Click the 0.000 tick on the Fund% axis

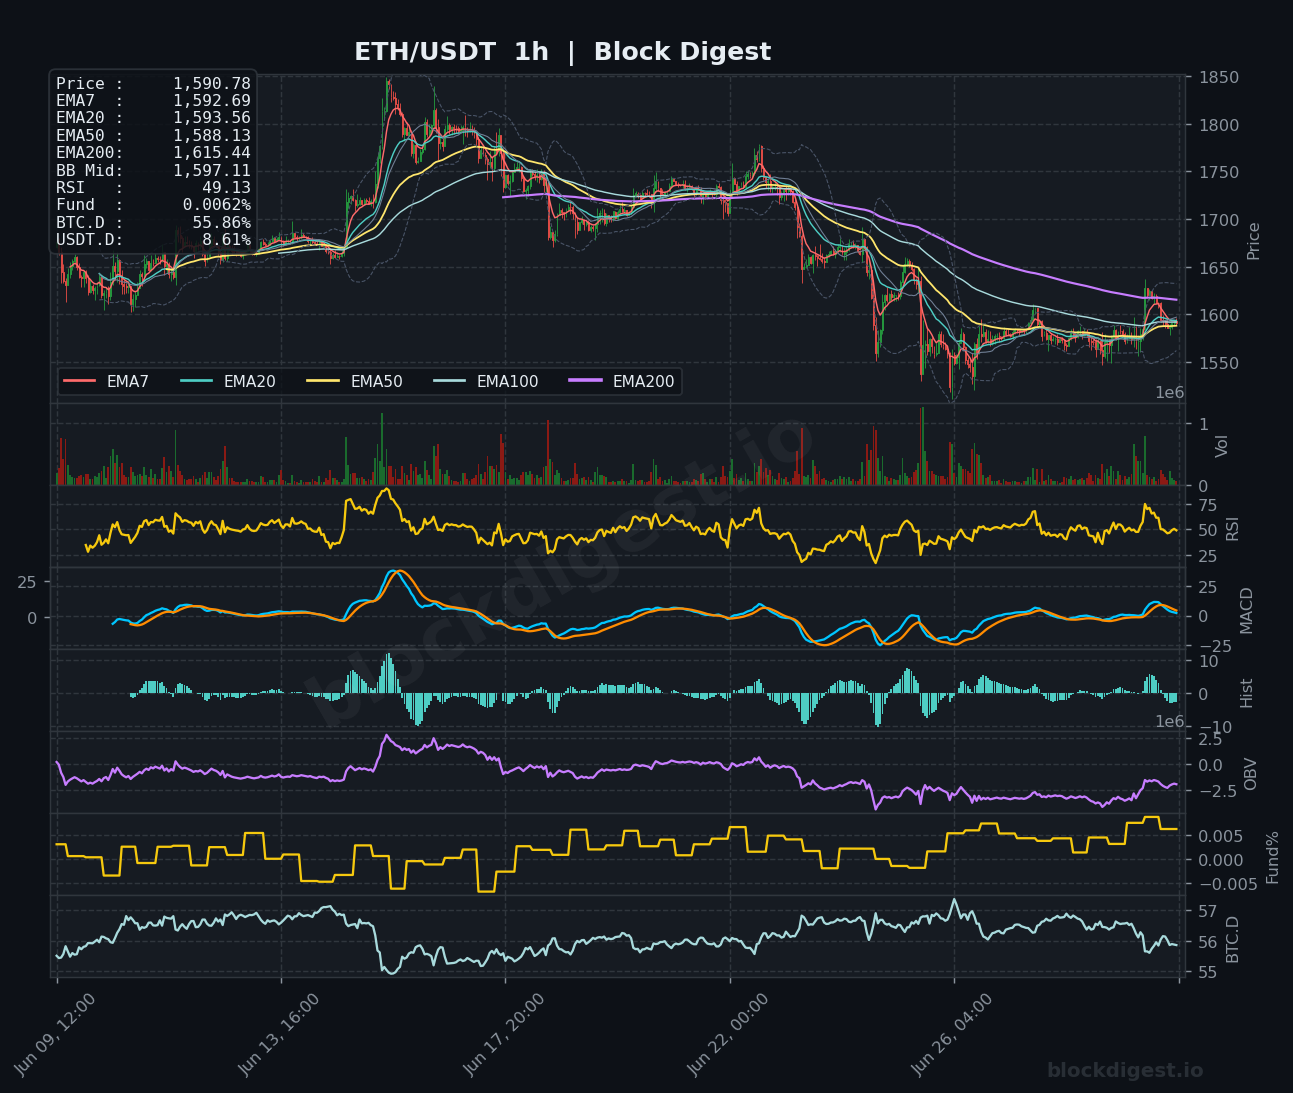tap(1220, 860)
